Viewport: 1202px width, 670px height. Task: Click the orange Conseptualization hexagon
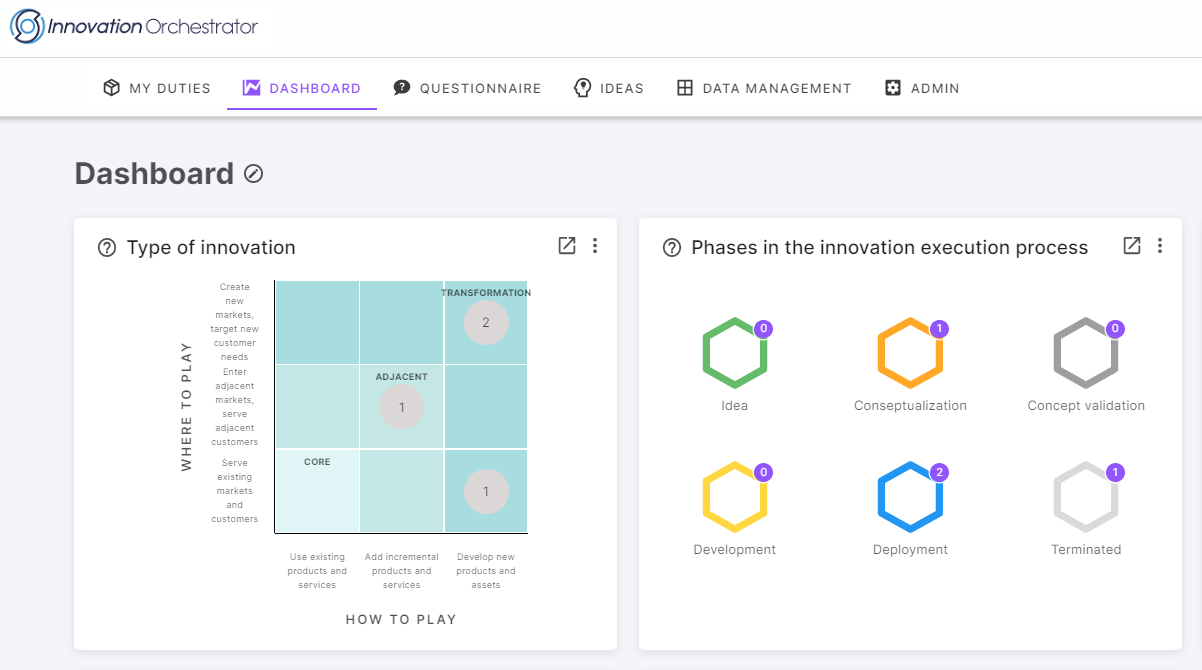[x=910, y=353]
